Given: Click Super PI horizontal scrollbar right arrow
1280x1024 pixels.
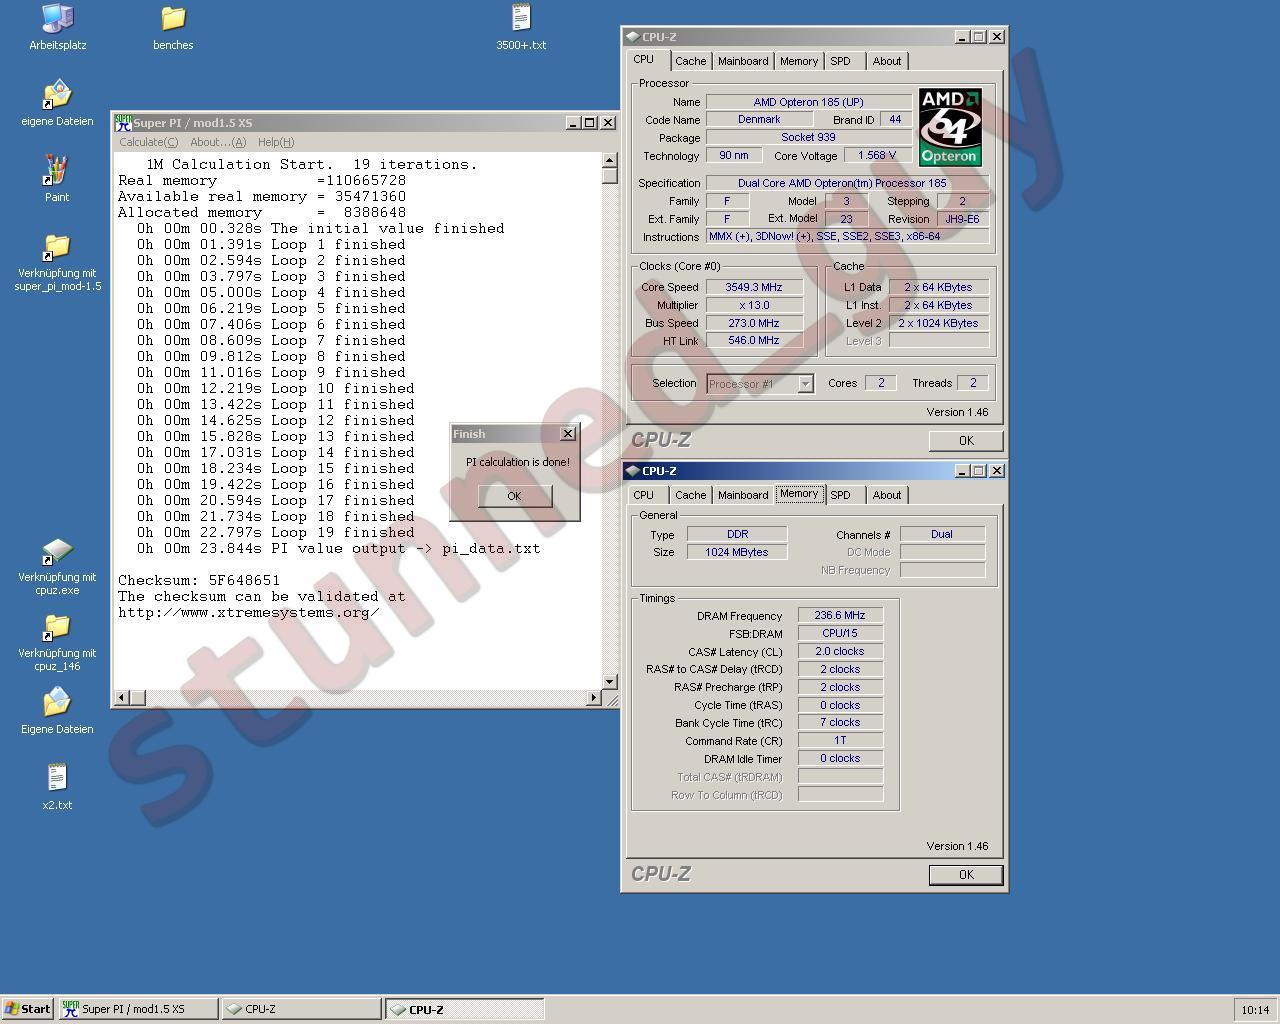Looking at the screenshot, I should point(594,697).
